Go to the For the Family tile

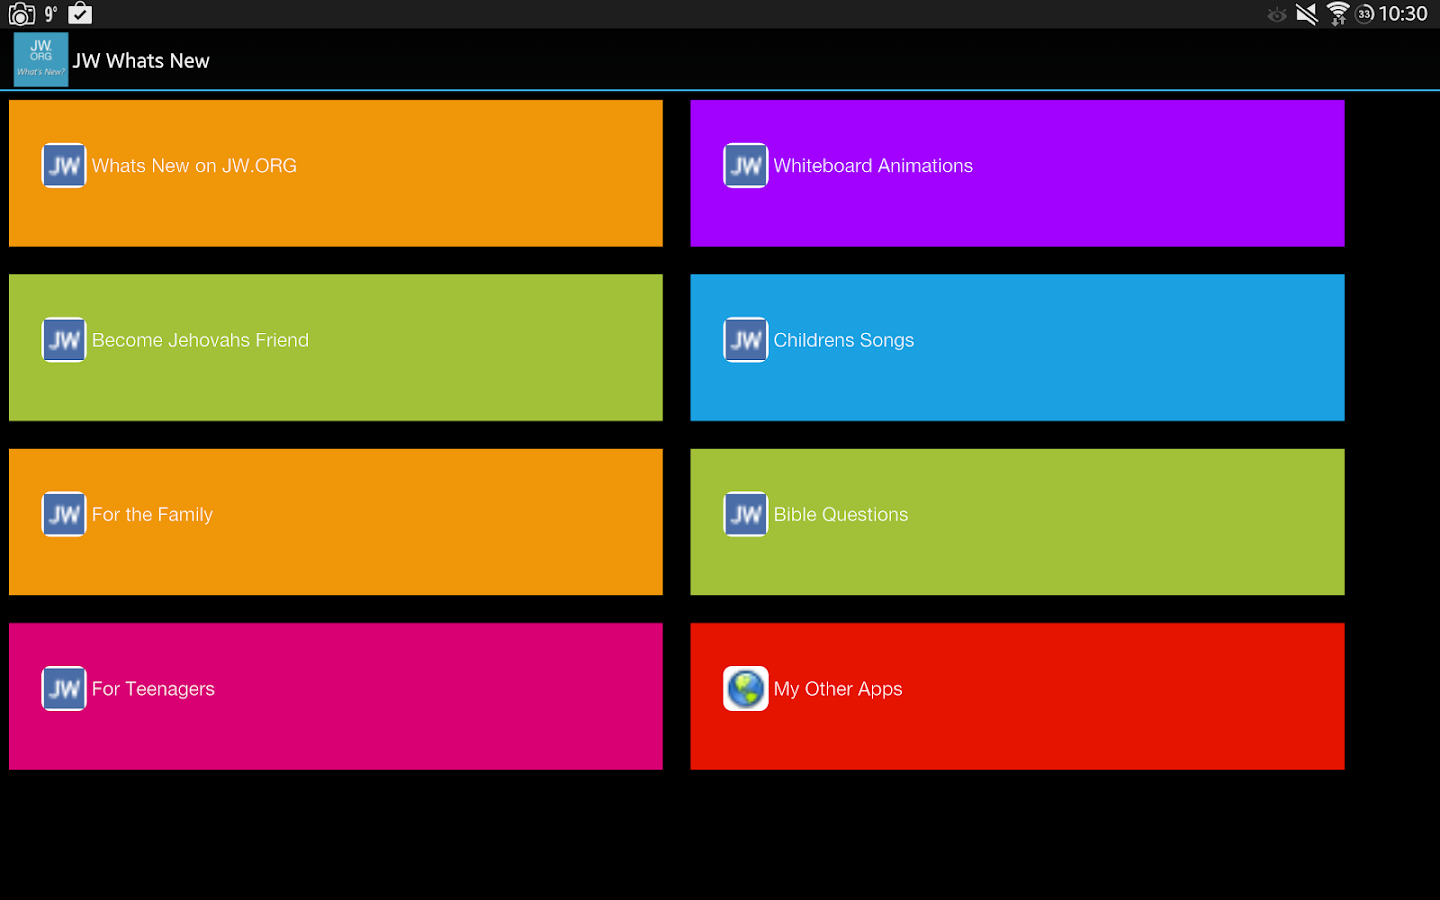(336, 522)
